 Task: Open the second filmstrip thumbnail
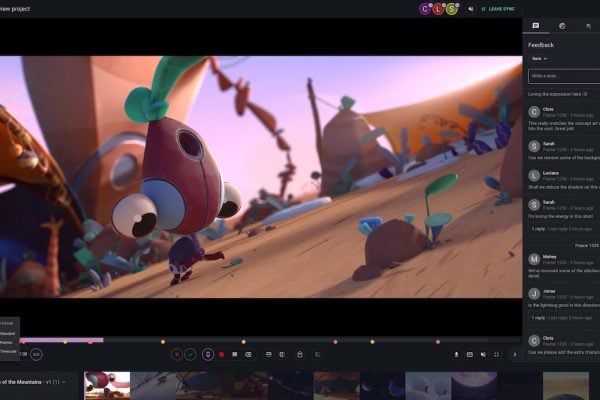(x=153, y=386)
